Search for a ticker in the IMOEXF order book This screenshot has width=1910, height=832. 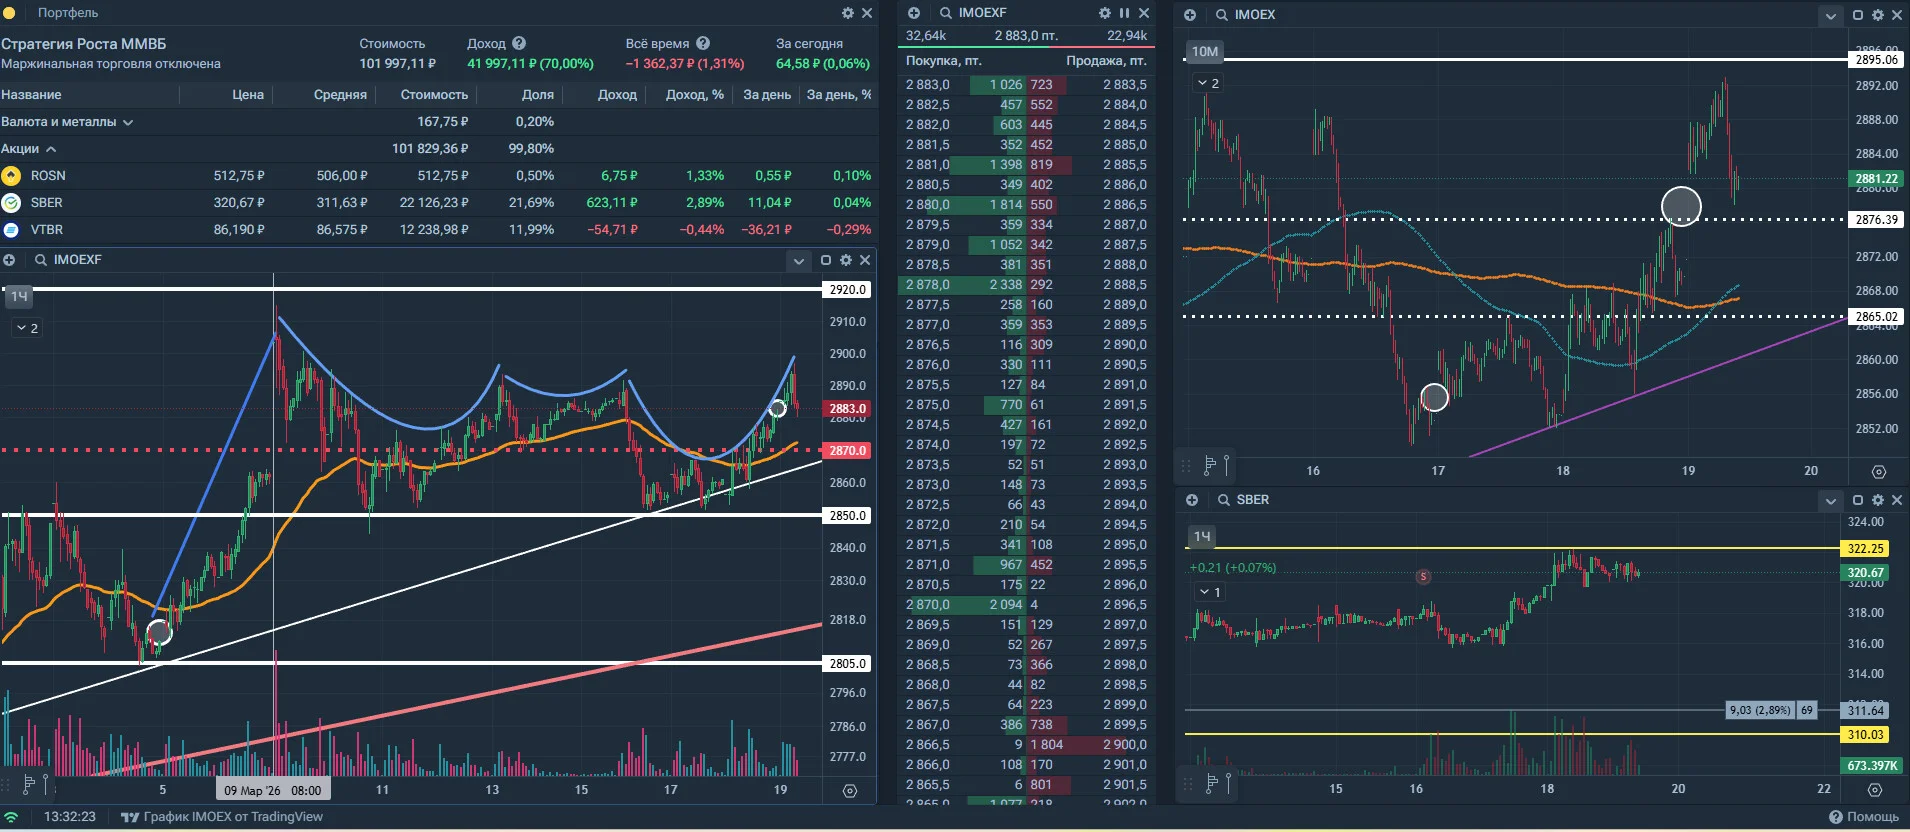coord(946,13)
